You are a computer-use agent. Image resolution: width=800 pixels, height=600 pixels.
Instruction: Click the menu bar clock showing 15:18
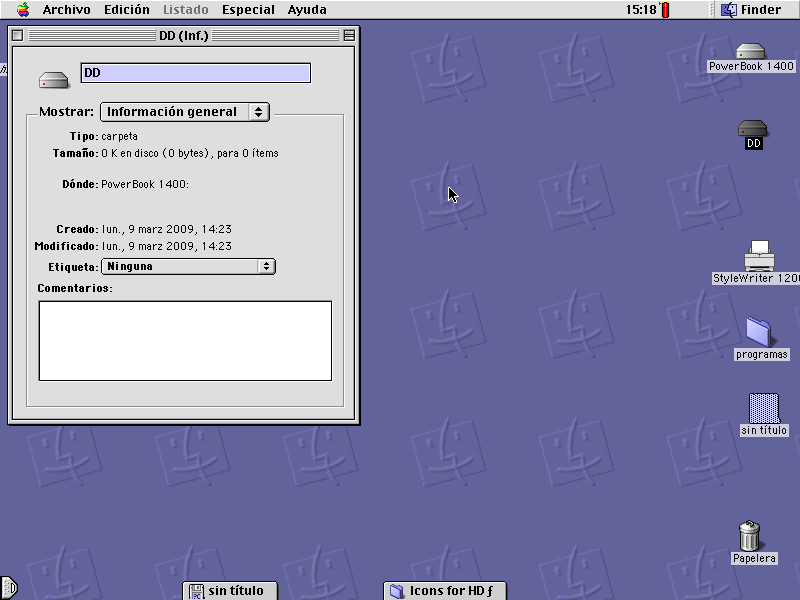click(641, 10)
